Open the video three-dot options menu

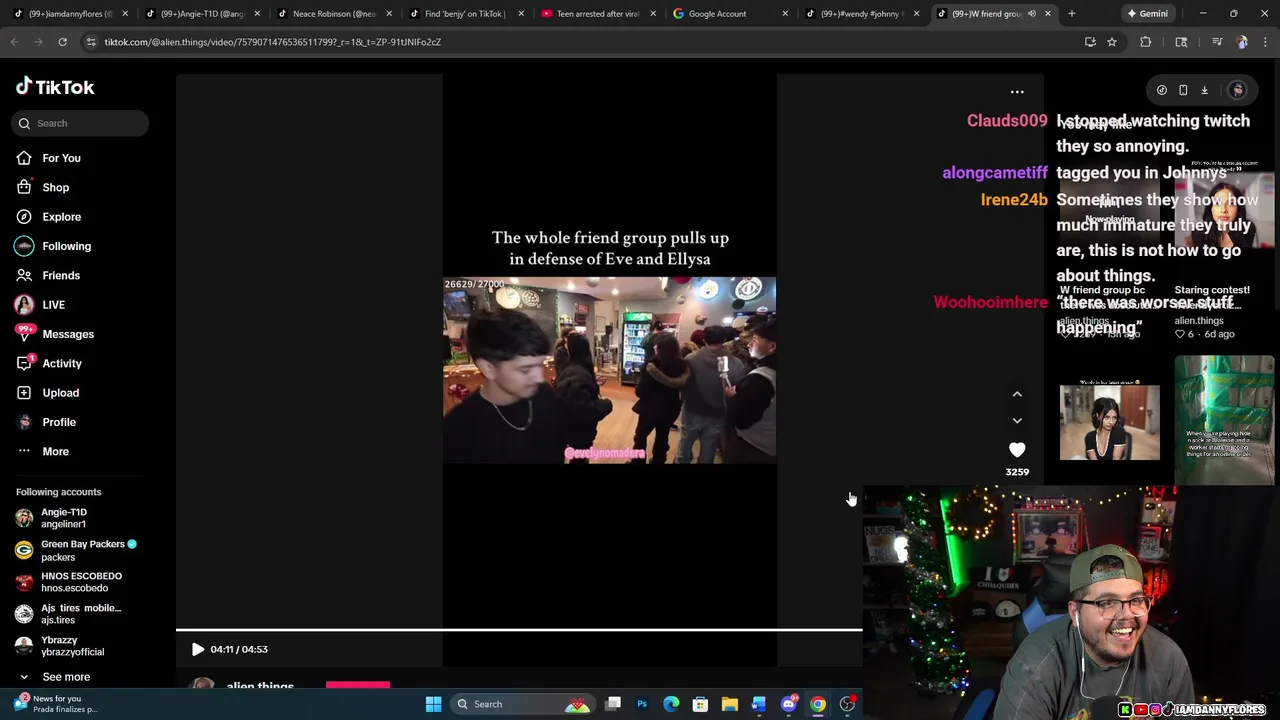pos(1017,91)
